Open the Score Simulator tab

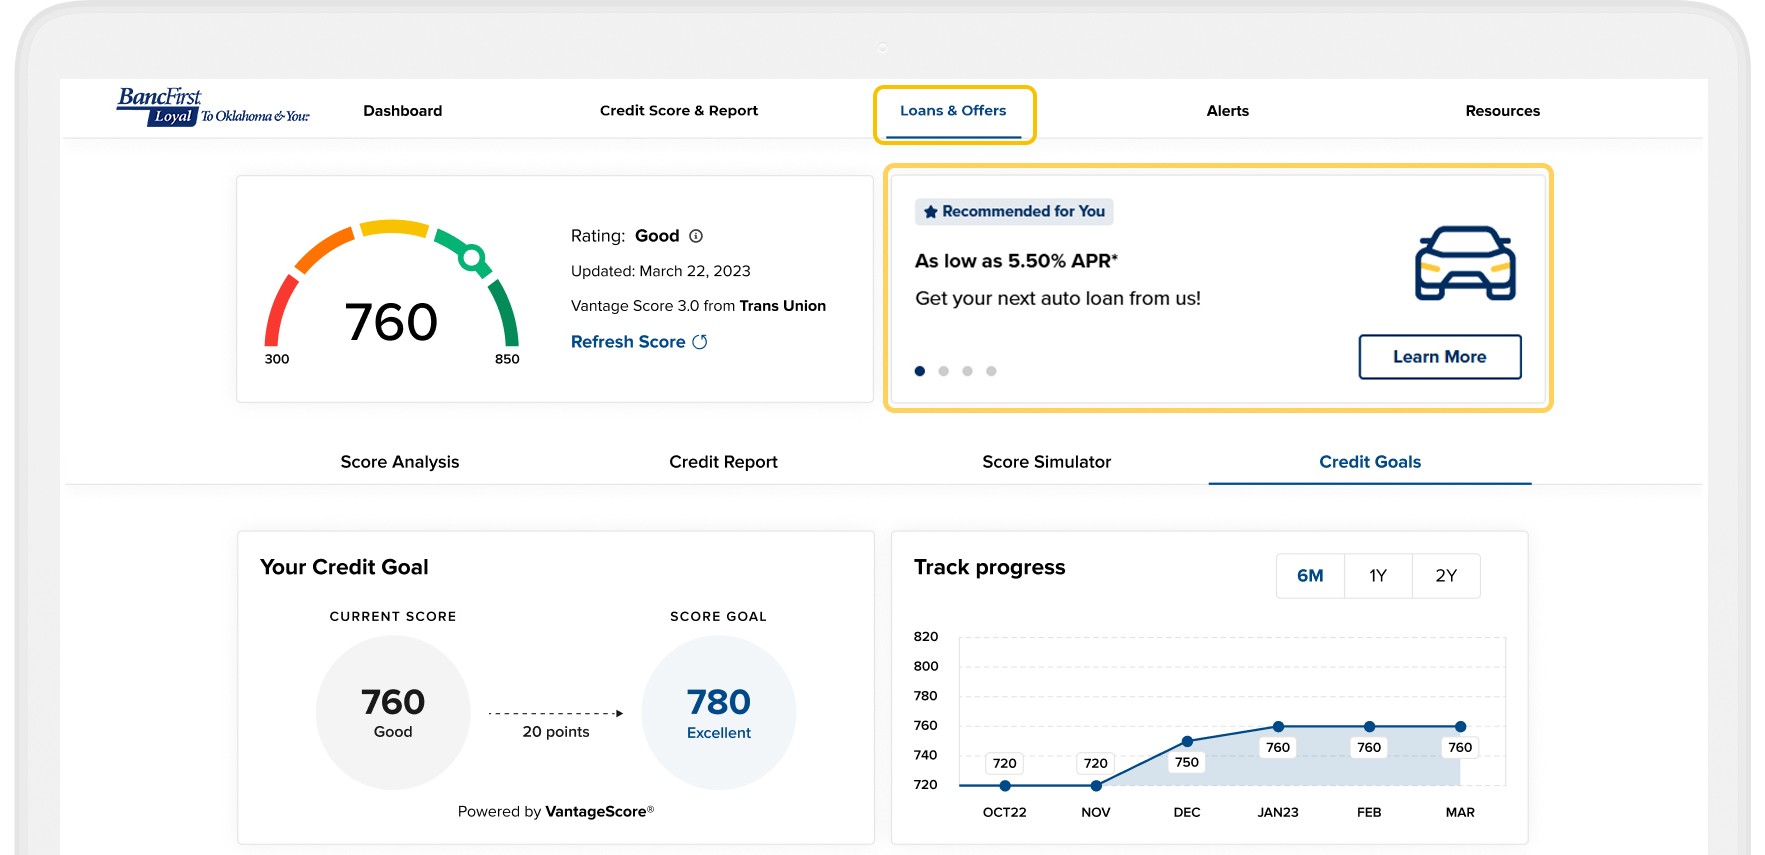coord(1046,462)
